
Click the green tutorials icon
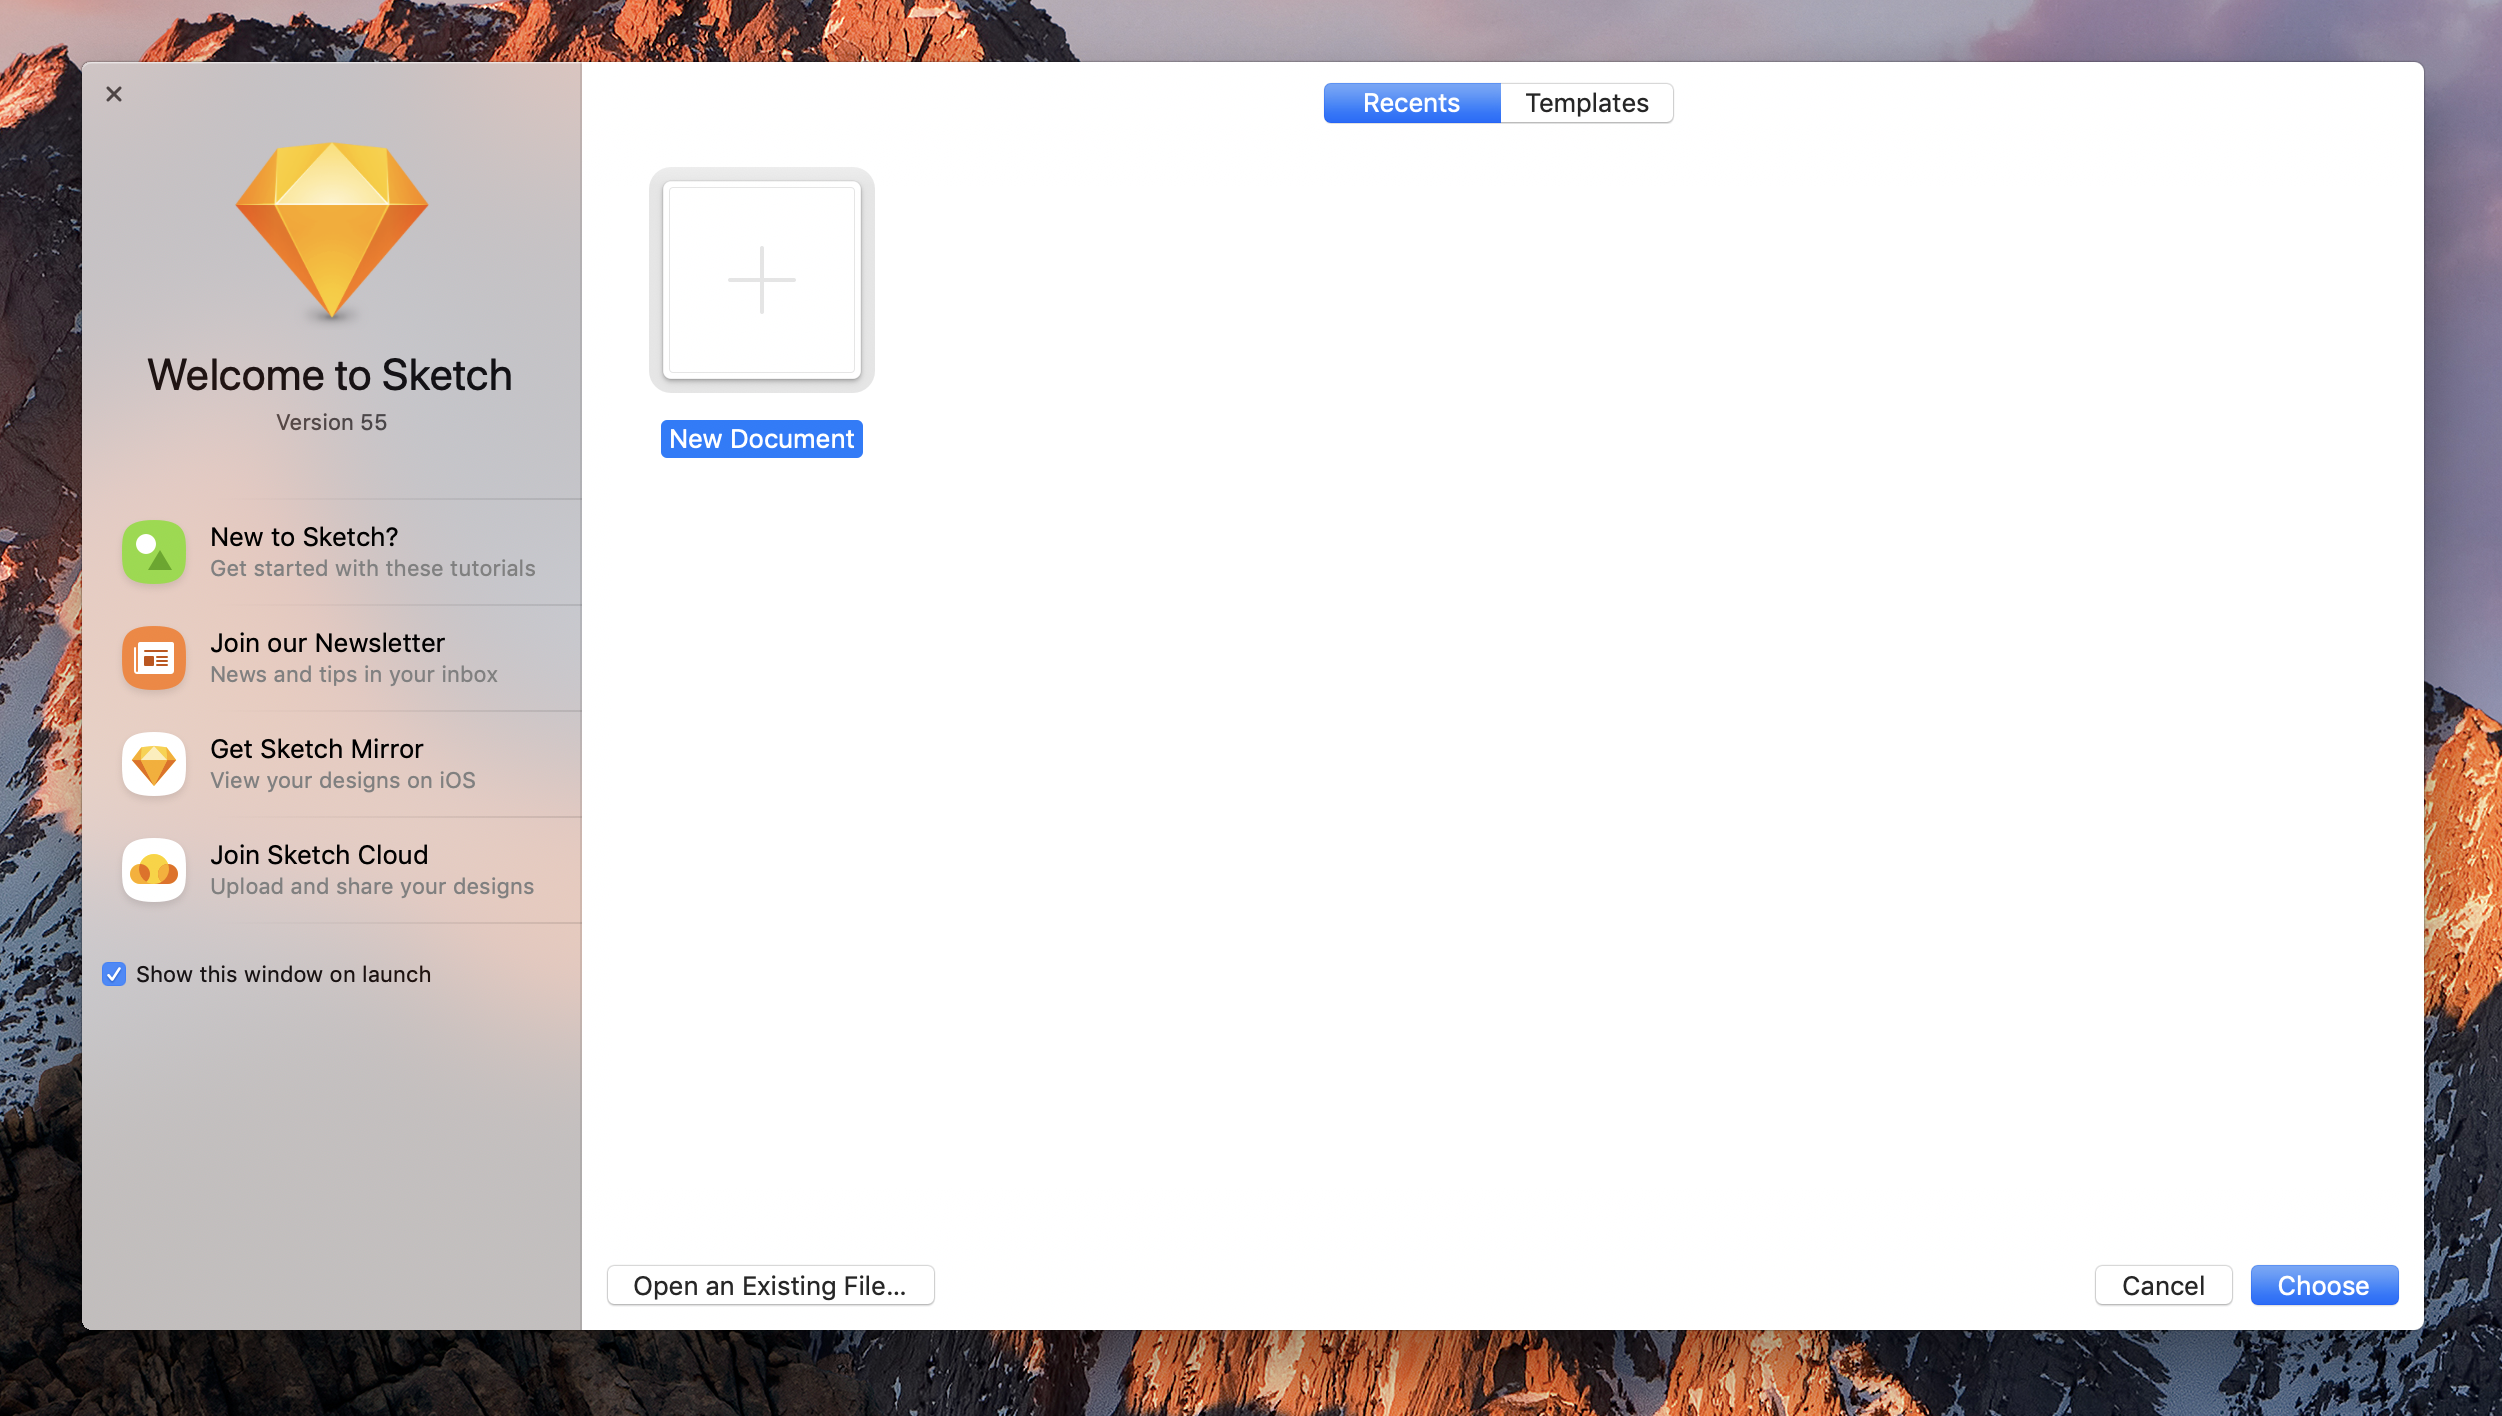[154, 552]
